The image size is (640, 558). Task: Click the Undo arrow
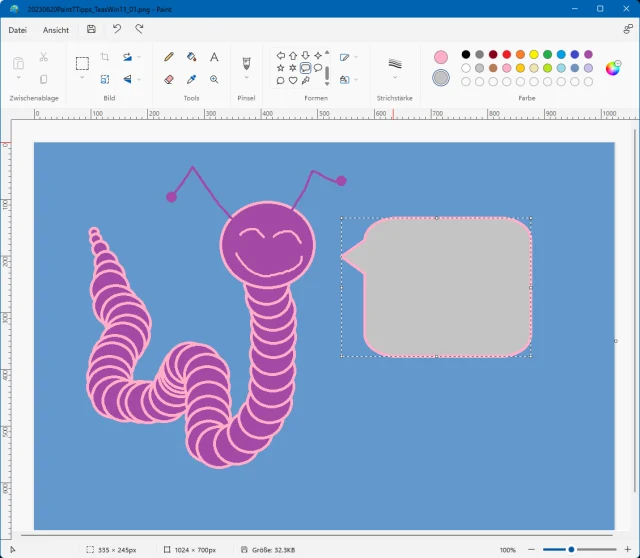click(x=117, y=30)
